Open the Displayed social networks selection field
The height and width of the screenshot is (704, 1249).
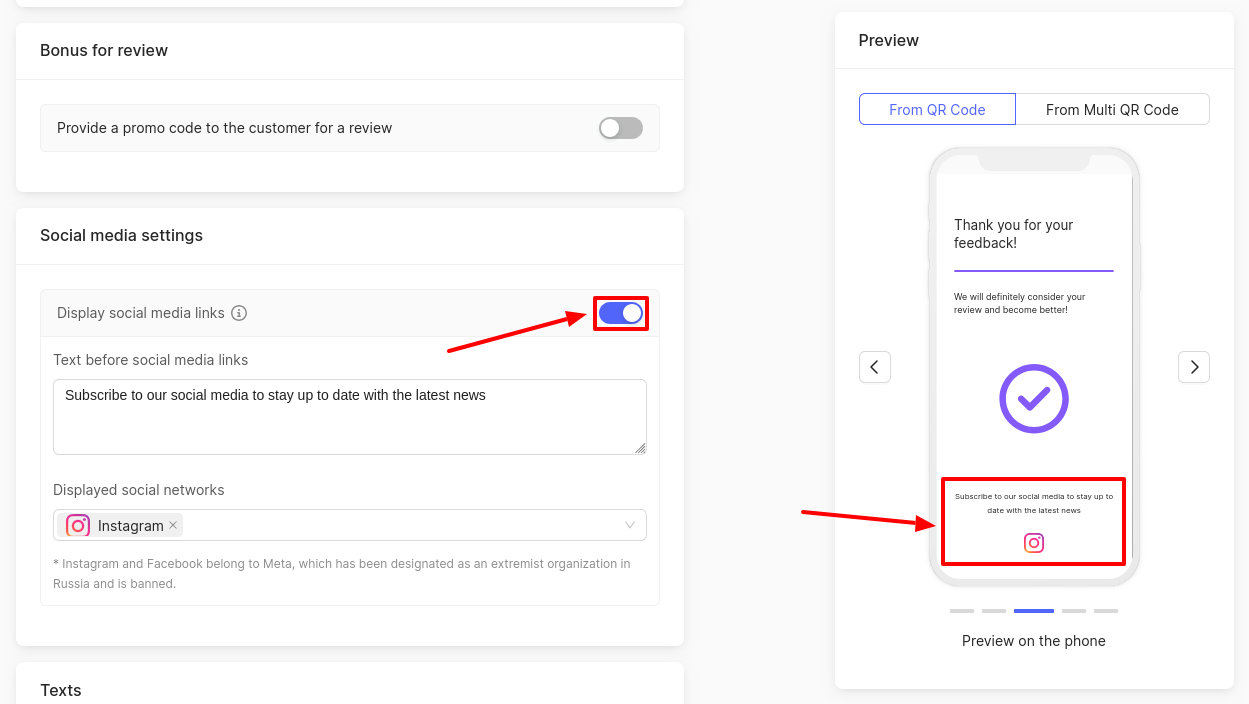pos(400,525)
